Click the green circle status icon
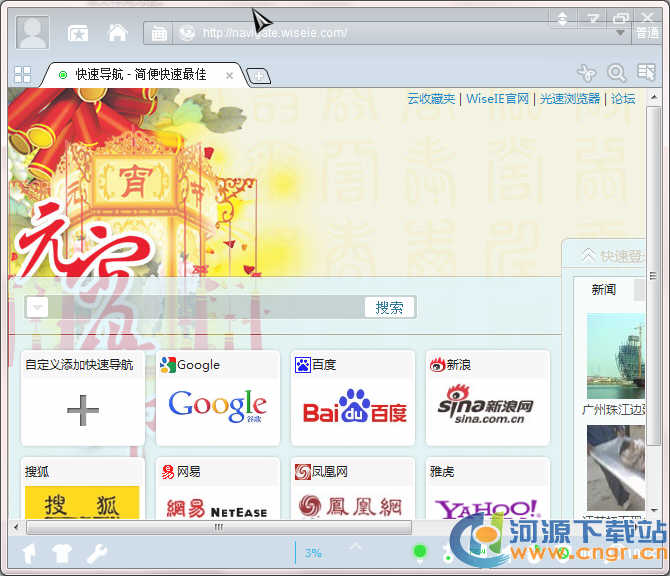The image size is (670, 576). pyautogui.click(x=420, y=552)
